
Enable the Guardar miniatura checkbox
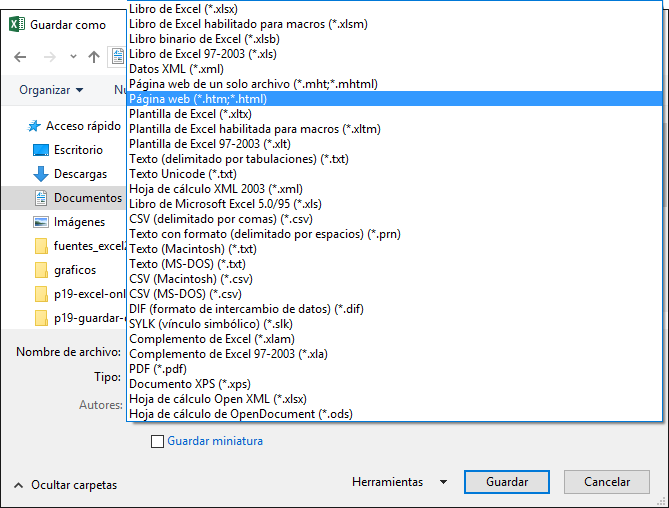tap(157, 441)
